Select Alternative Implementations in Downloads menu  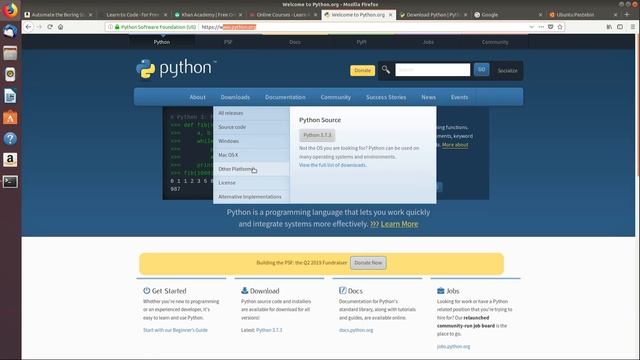(251, 196)
